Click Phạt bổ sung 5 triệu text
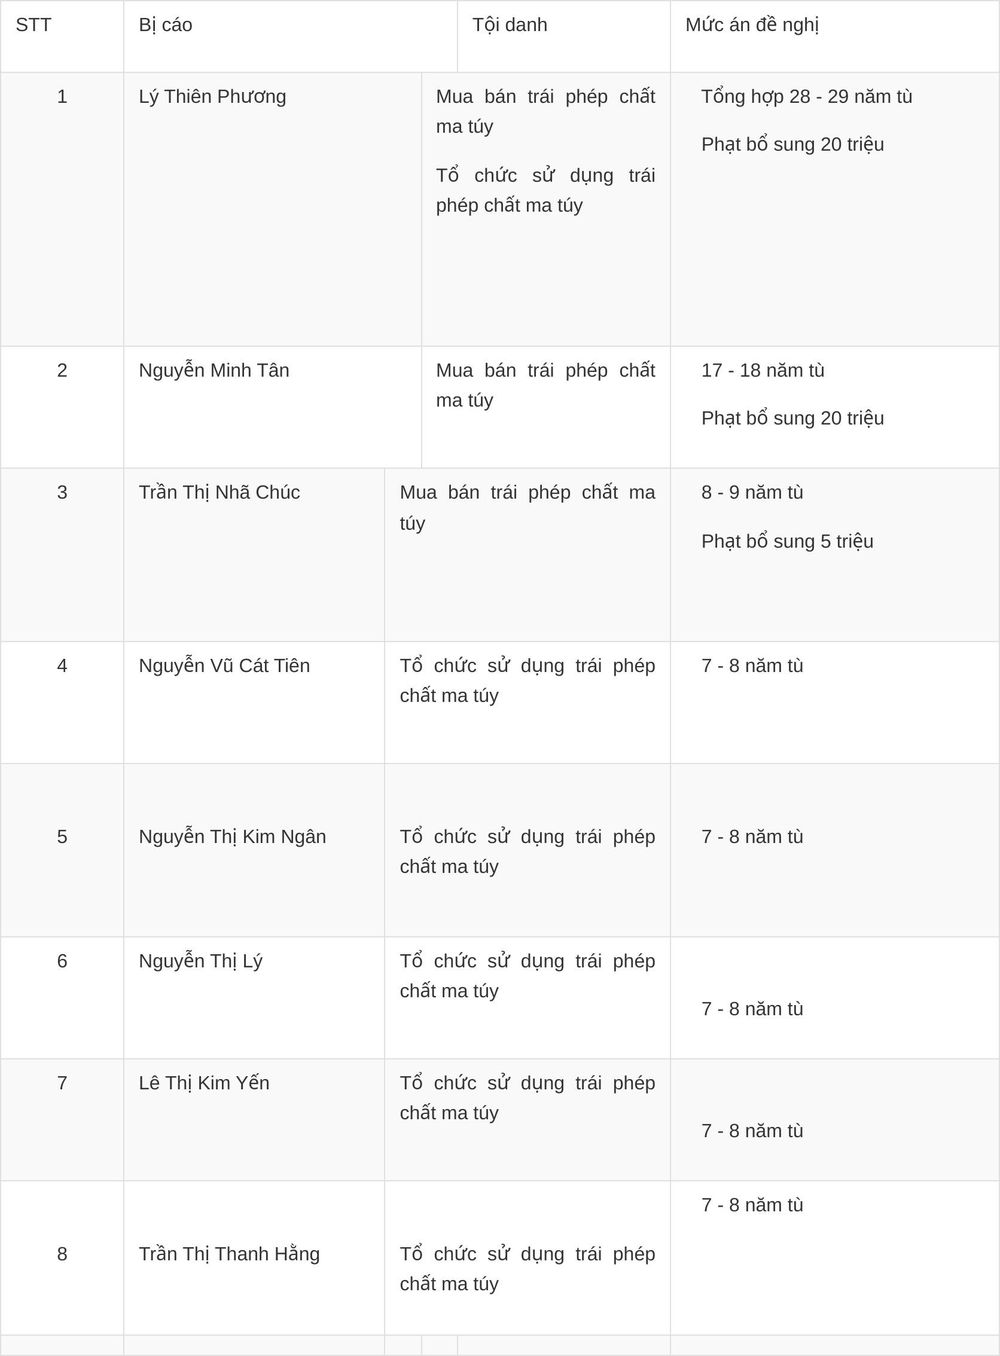The width and height of the screenshot is (1000, 1356). (787, 542)
